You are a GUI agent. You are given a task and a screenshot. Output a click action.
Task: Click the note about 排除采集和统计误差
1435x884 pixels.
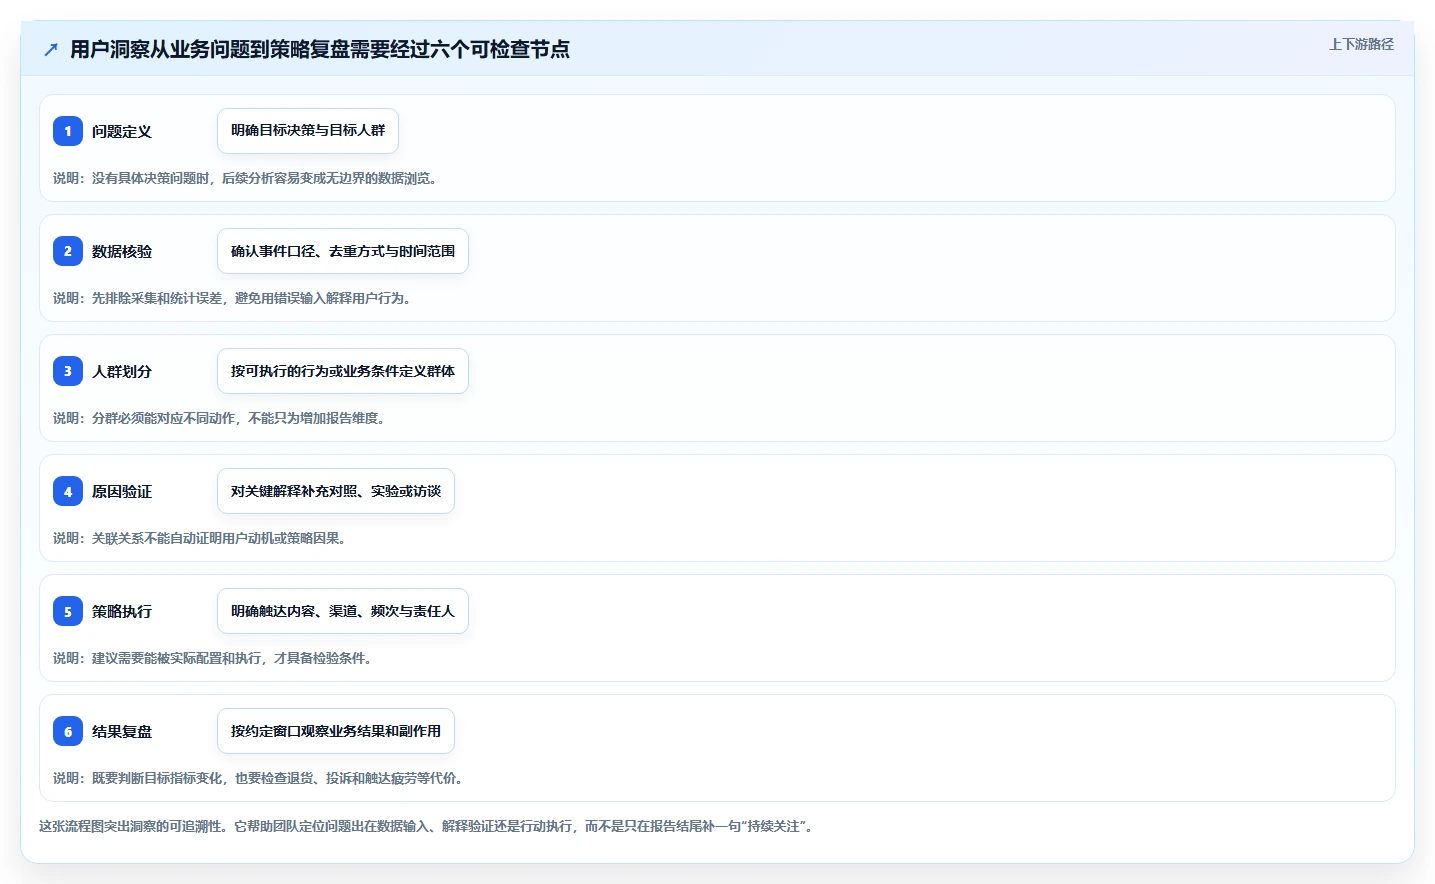(233, 298)
